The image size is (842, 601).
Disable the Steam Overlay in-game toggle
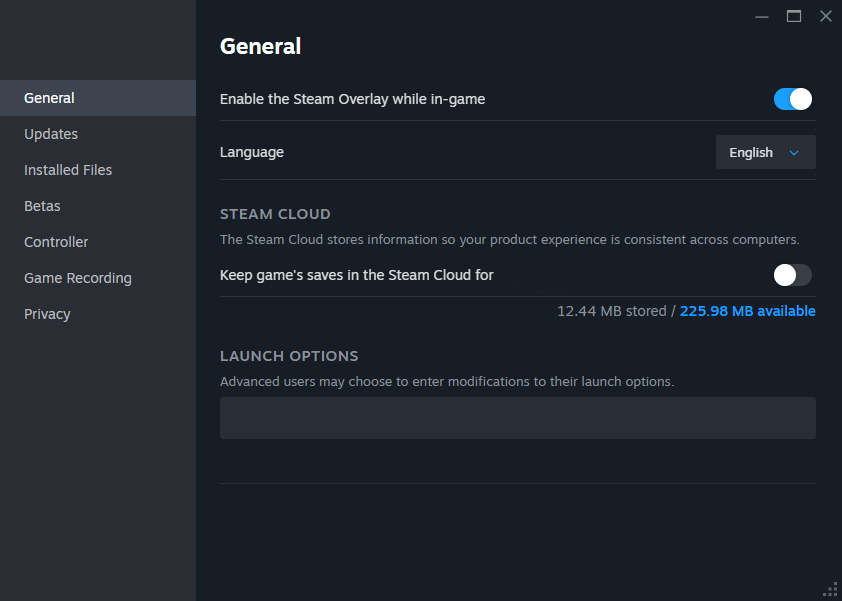coord(792,99)
